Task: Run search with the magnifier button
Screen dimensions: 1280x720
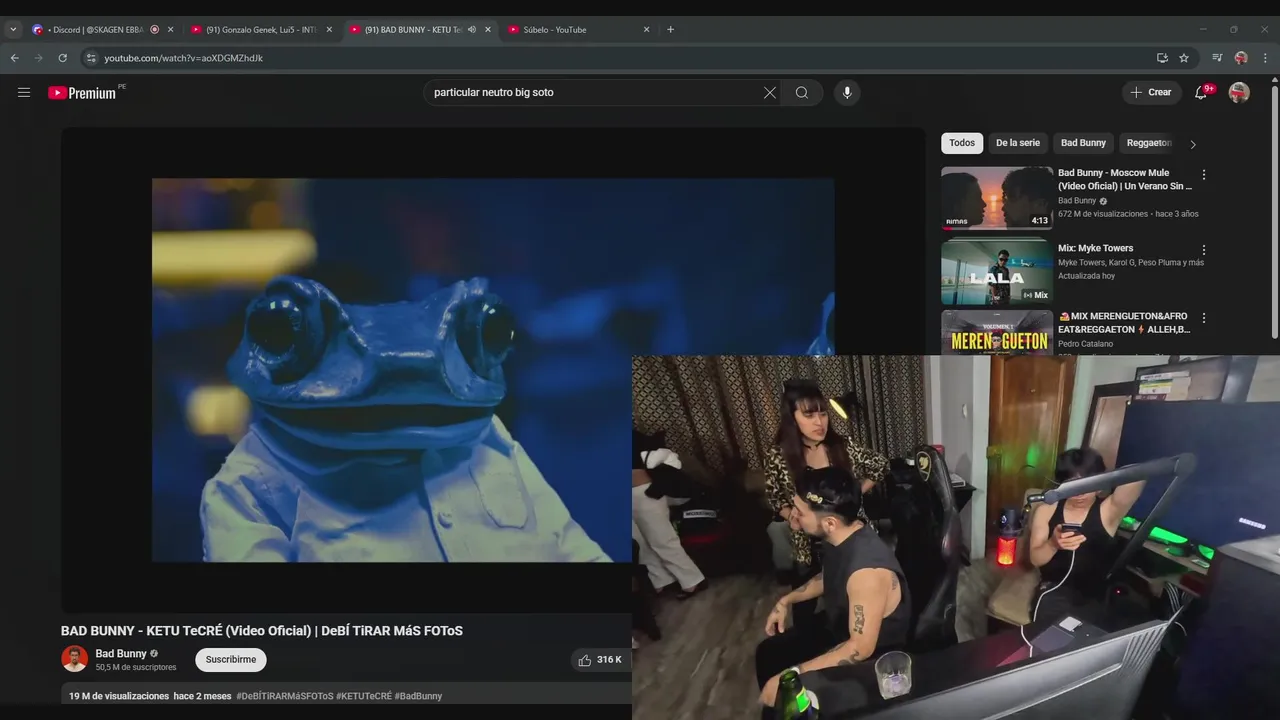Action: coord(802,92)
